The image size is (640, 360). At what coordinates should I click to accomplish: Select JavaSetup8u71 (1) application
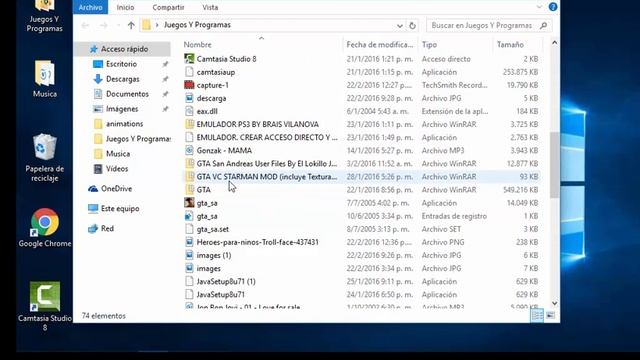click(x=226, y=281)
